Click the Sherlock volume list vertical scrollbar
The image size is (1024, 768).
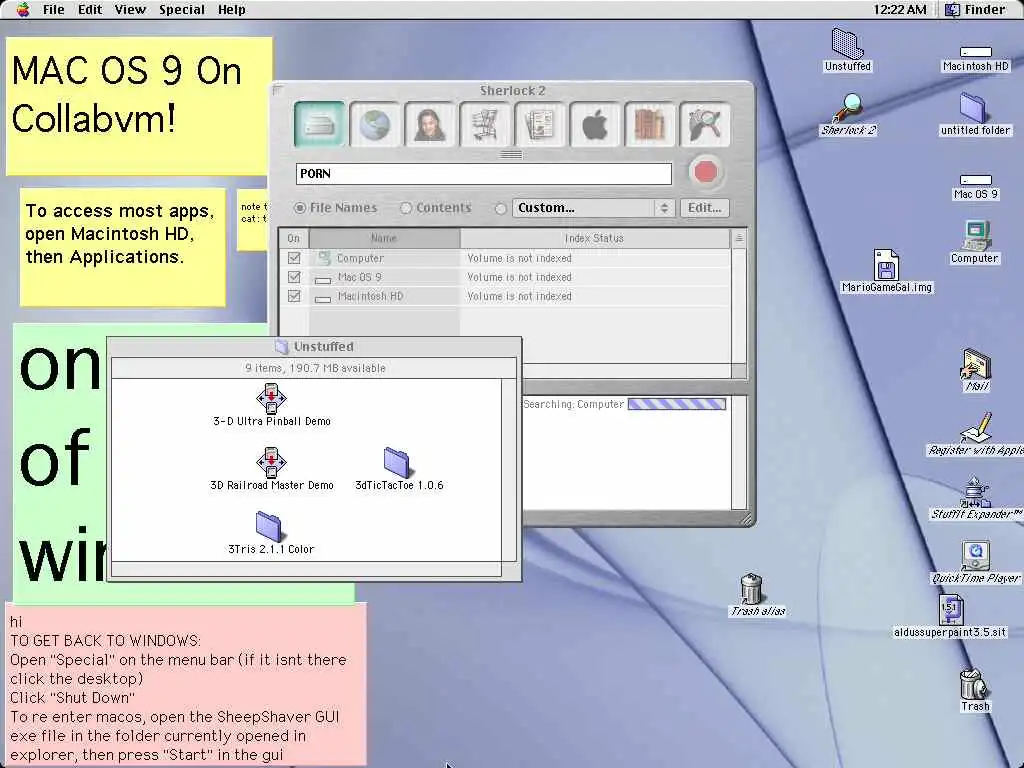(739, 306)
